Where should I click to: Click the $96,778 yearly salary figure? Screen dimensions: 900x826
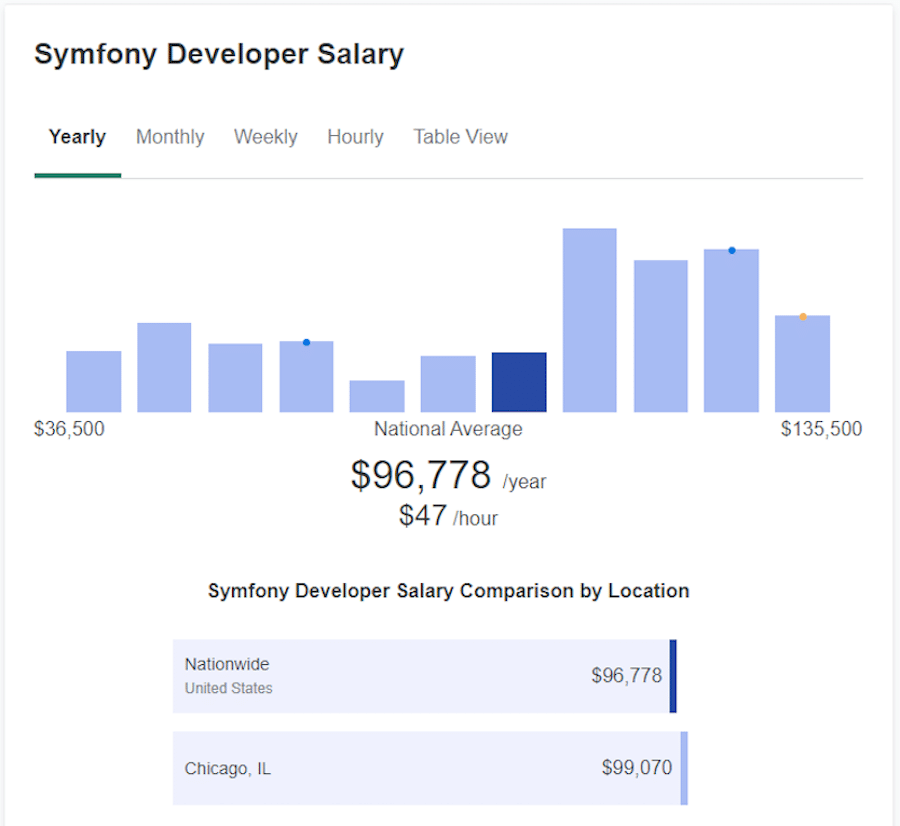coord(420,475)
